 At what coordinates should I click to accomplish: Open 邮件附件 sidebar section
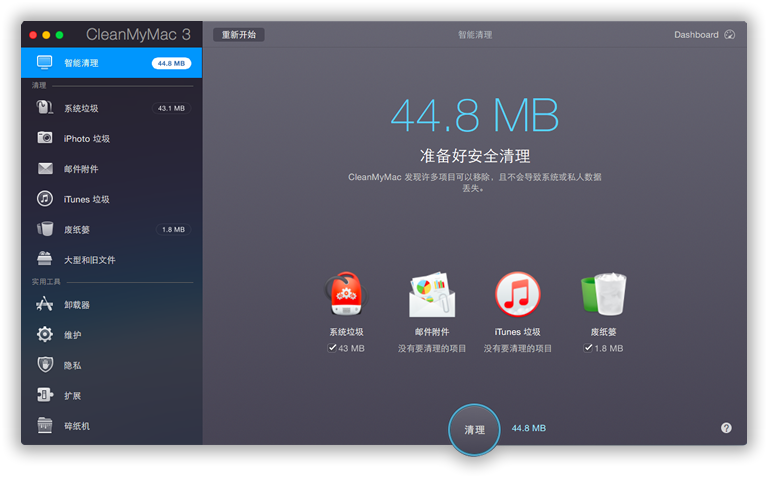tap(112, 168)
